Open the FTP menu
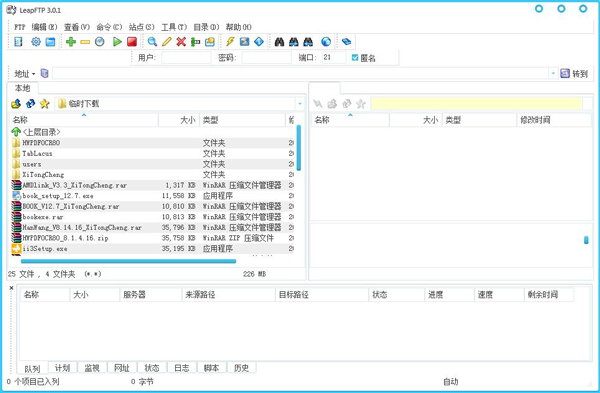 coord(20,27)
